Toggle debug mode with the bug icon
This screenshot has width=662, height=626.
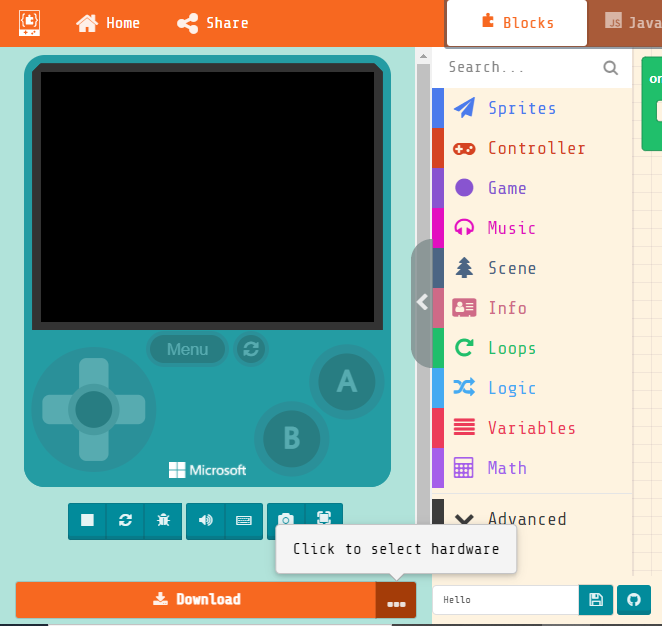(163, 520)
